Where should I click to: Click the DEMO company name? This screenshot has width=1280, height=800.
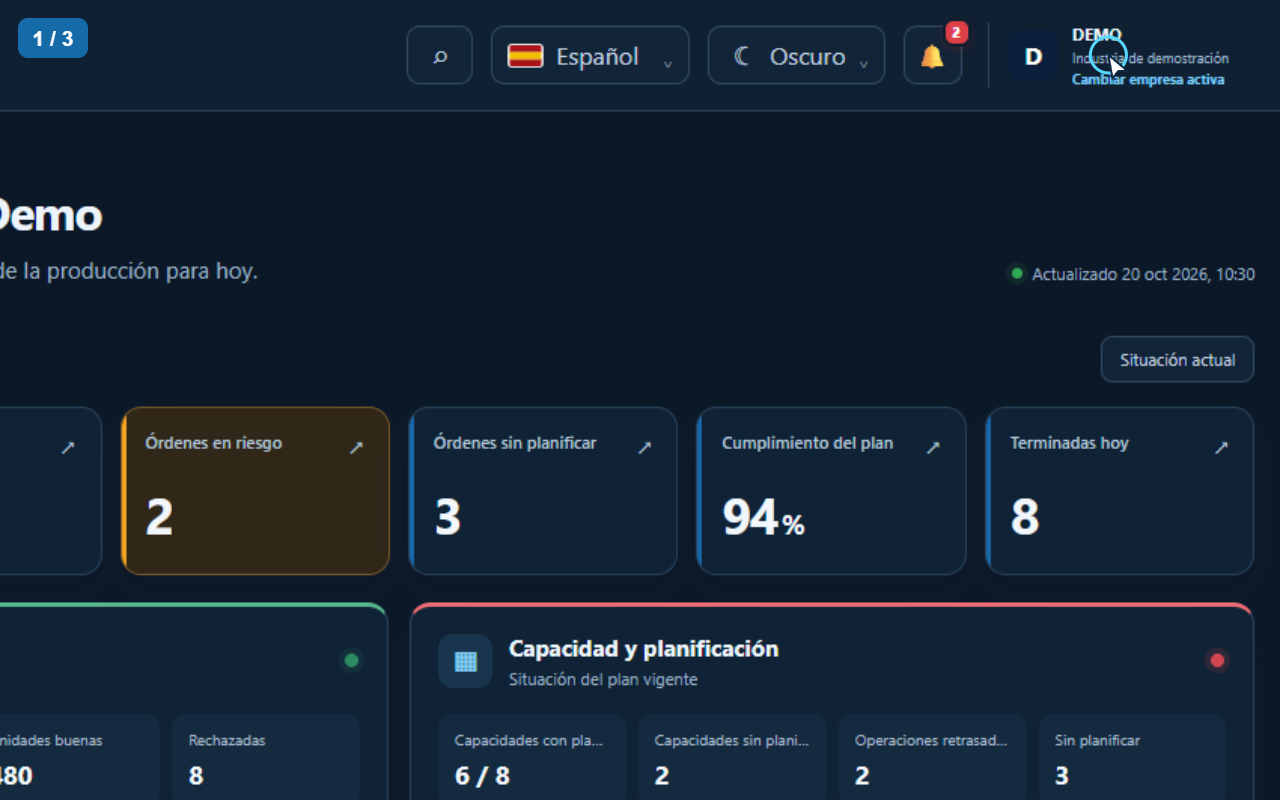pos(1097,35)
